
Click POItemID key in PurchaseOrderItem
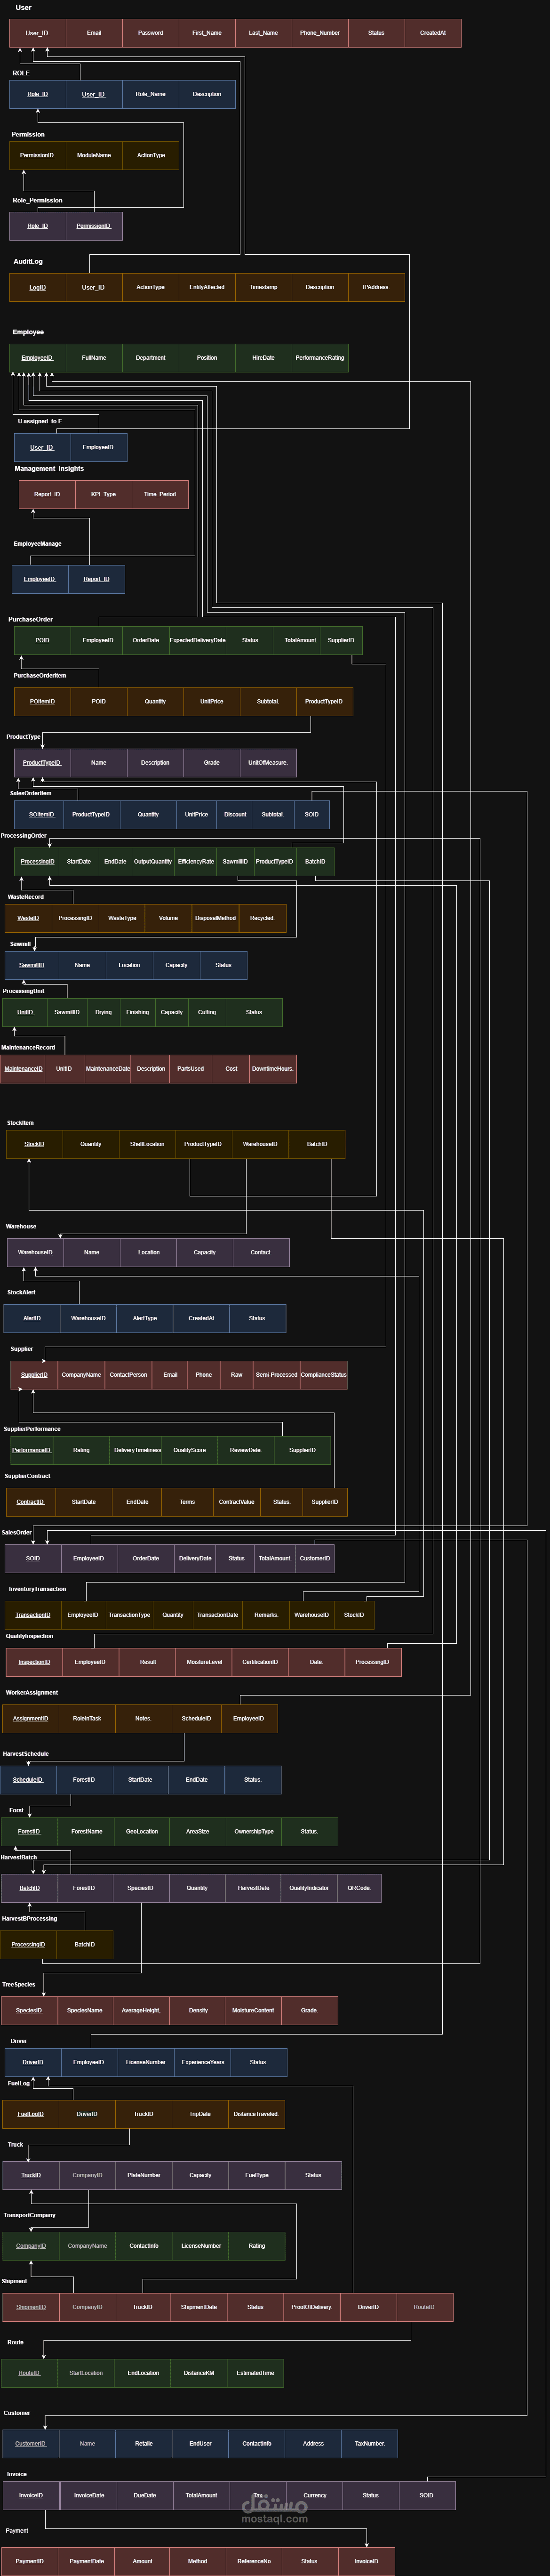[42, 701]
